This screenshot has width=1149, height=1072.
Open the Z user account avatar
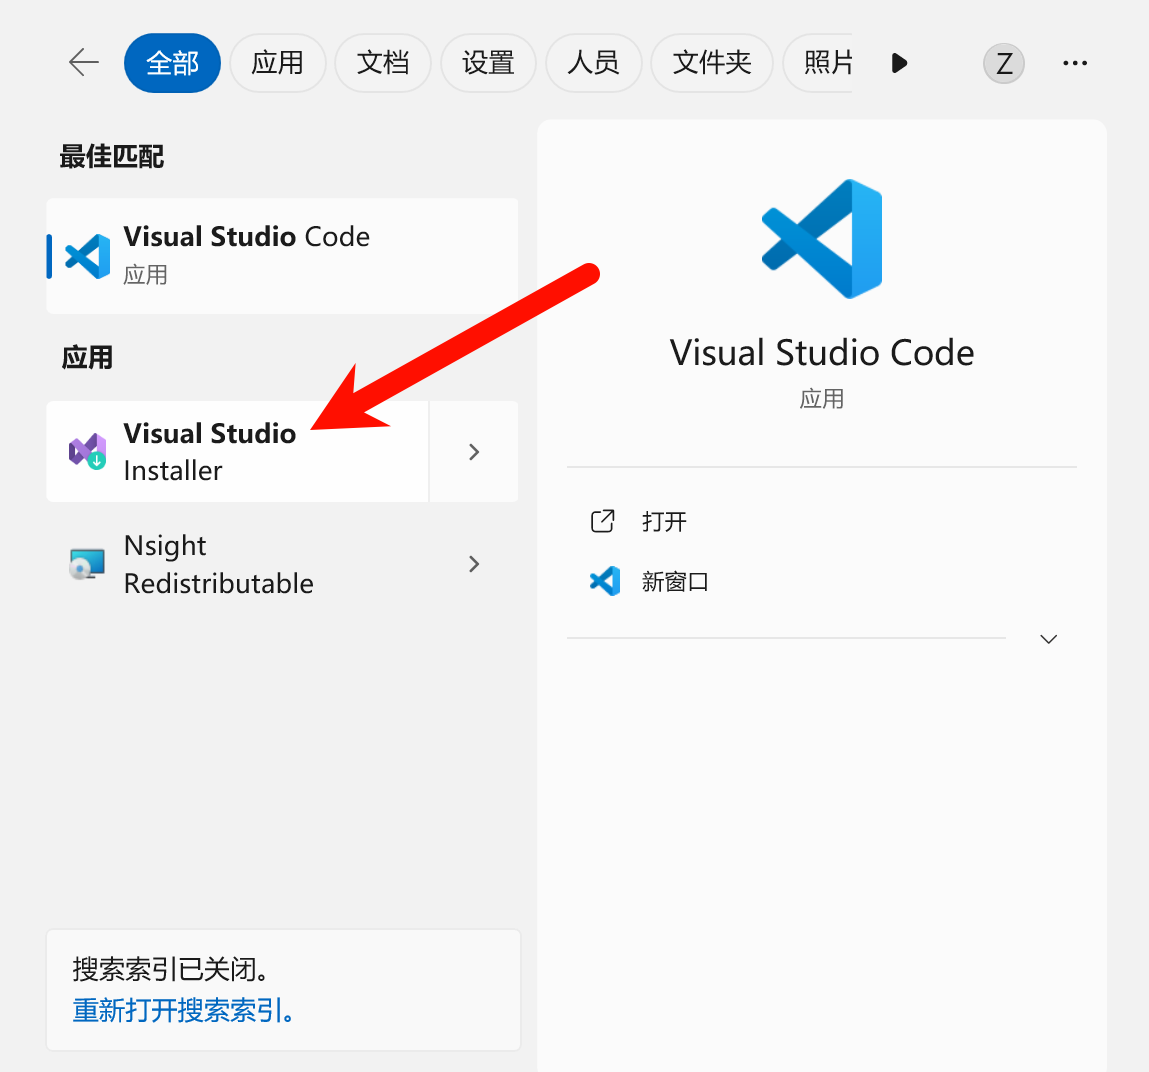1003,63
